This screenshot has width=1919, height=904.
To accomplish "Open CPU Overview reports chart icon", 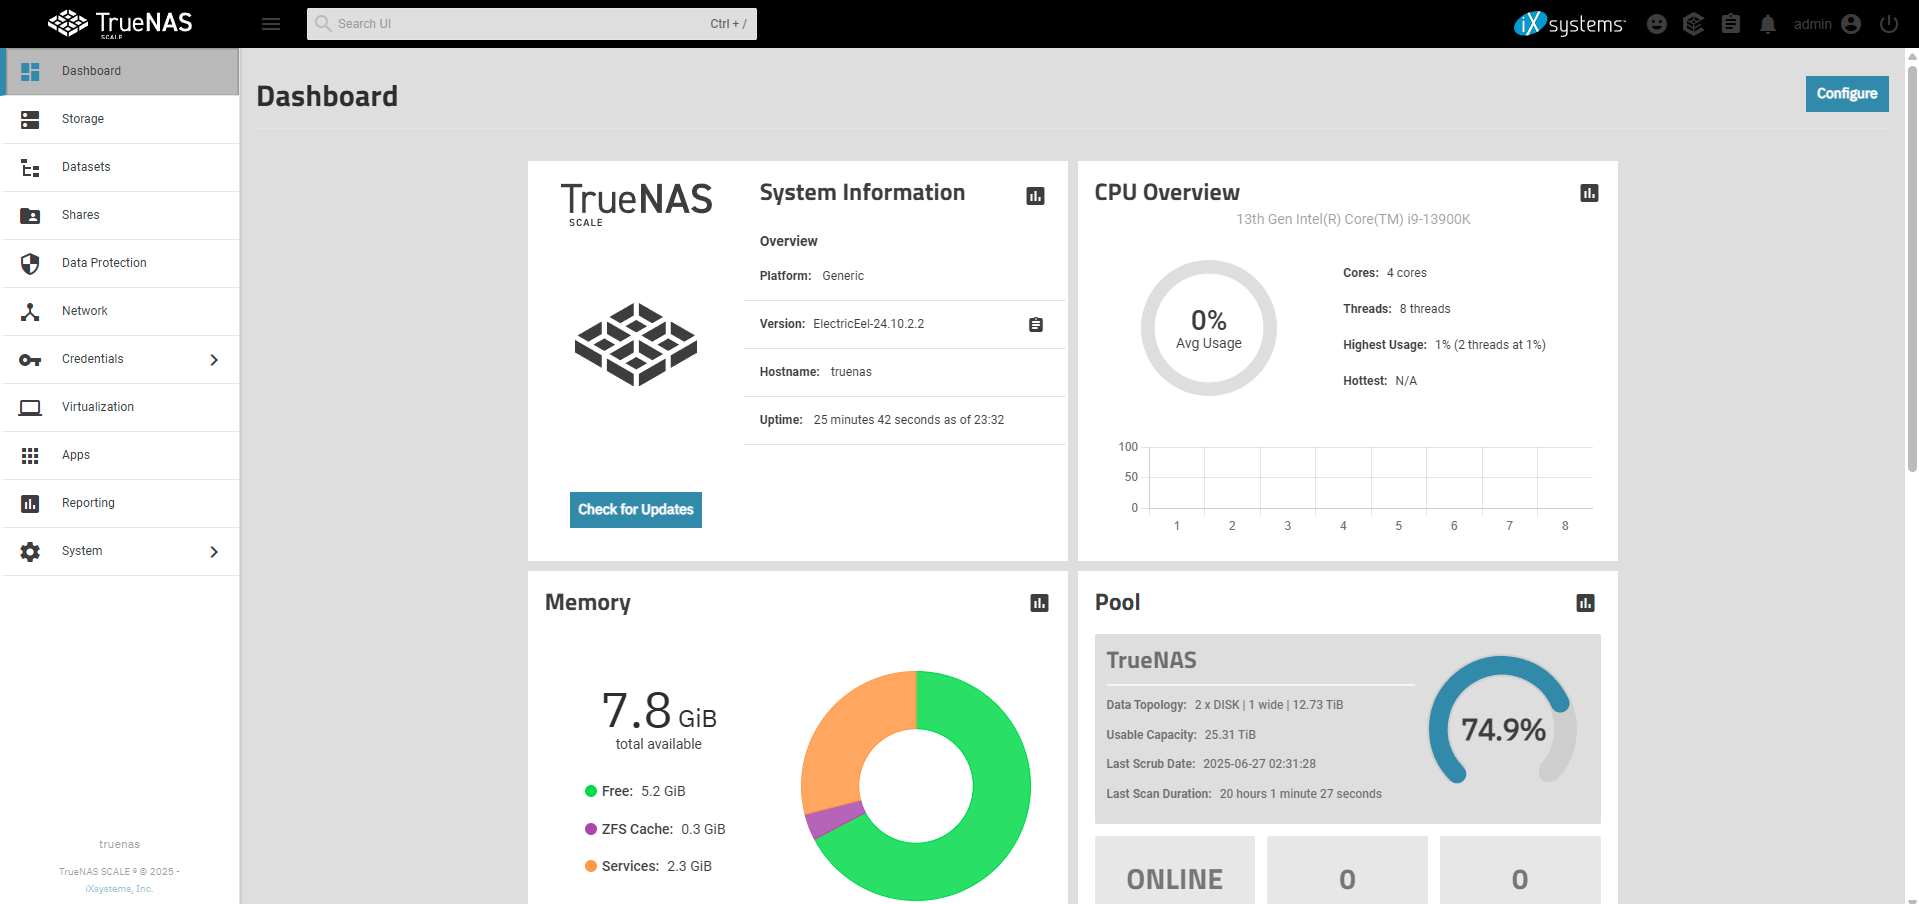I will click(1589, 193).
